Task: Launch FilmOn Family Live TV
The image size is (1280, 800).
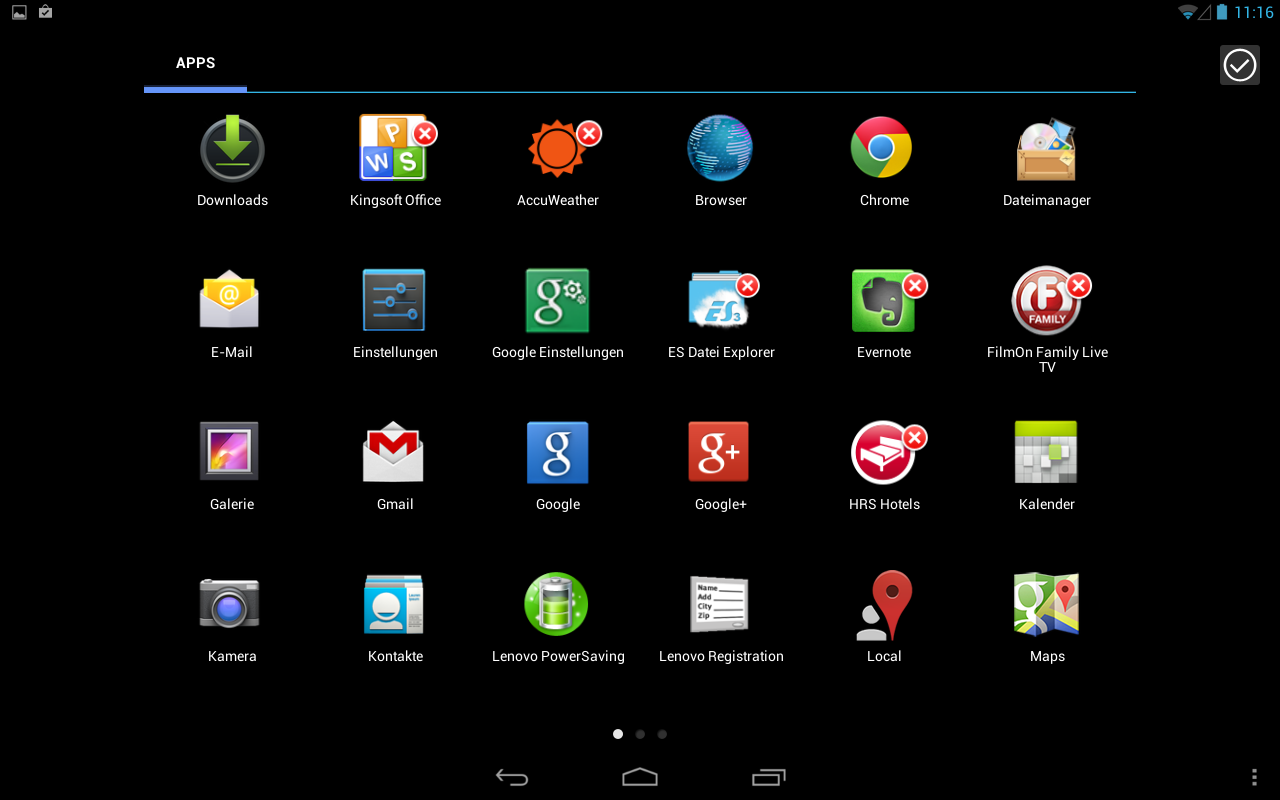Action: [x=1046, y=300]
